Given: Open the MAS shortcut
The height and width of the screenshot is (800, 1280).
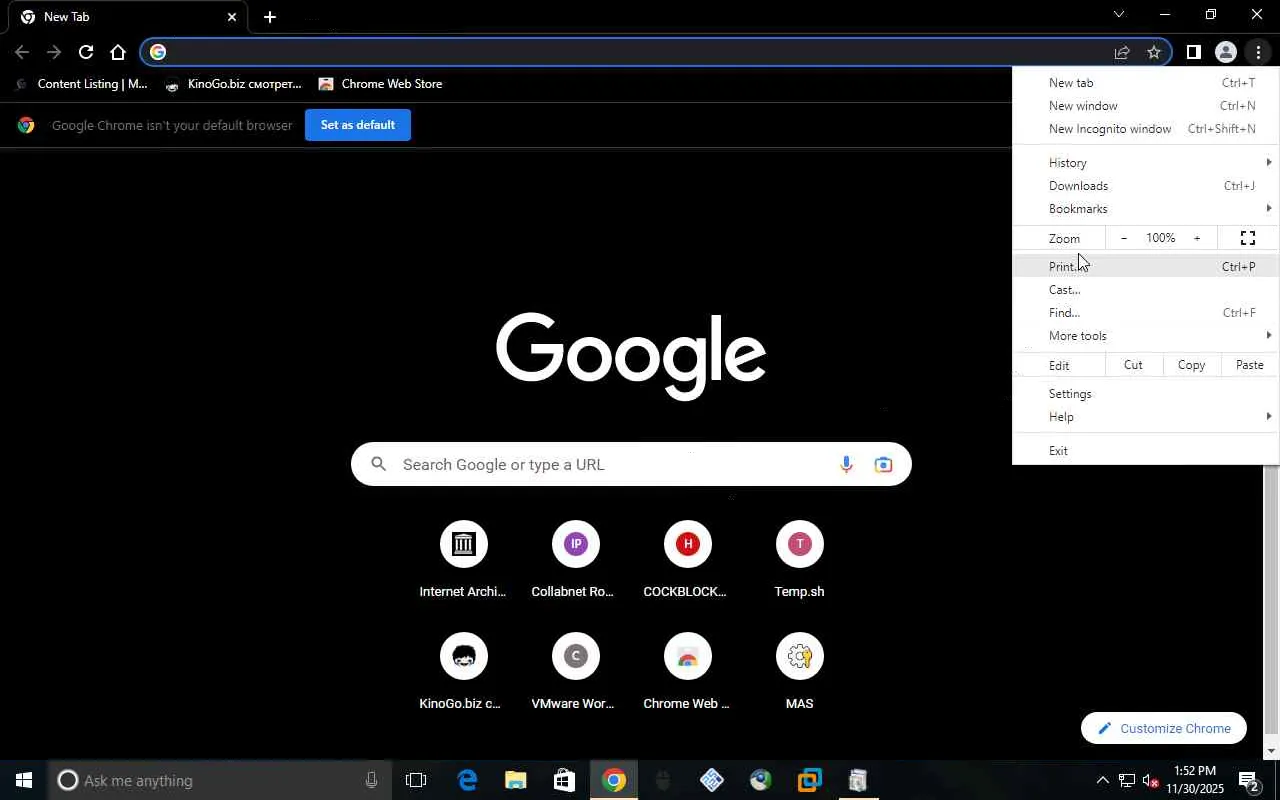Looking at the screenshot, I should pos(799,670).
